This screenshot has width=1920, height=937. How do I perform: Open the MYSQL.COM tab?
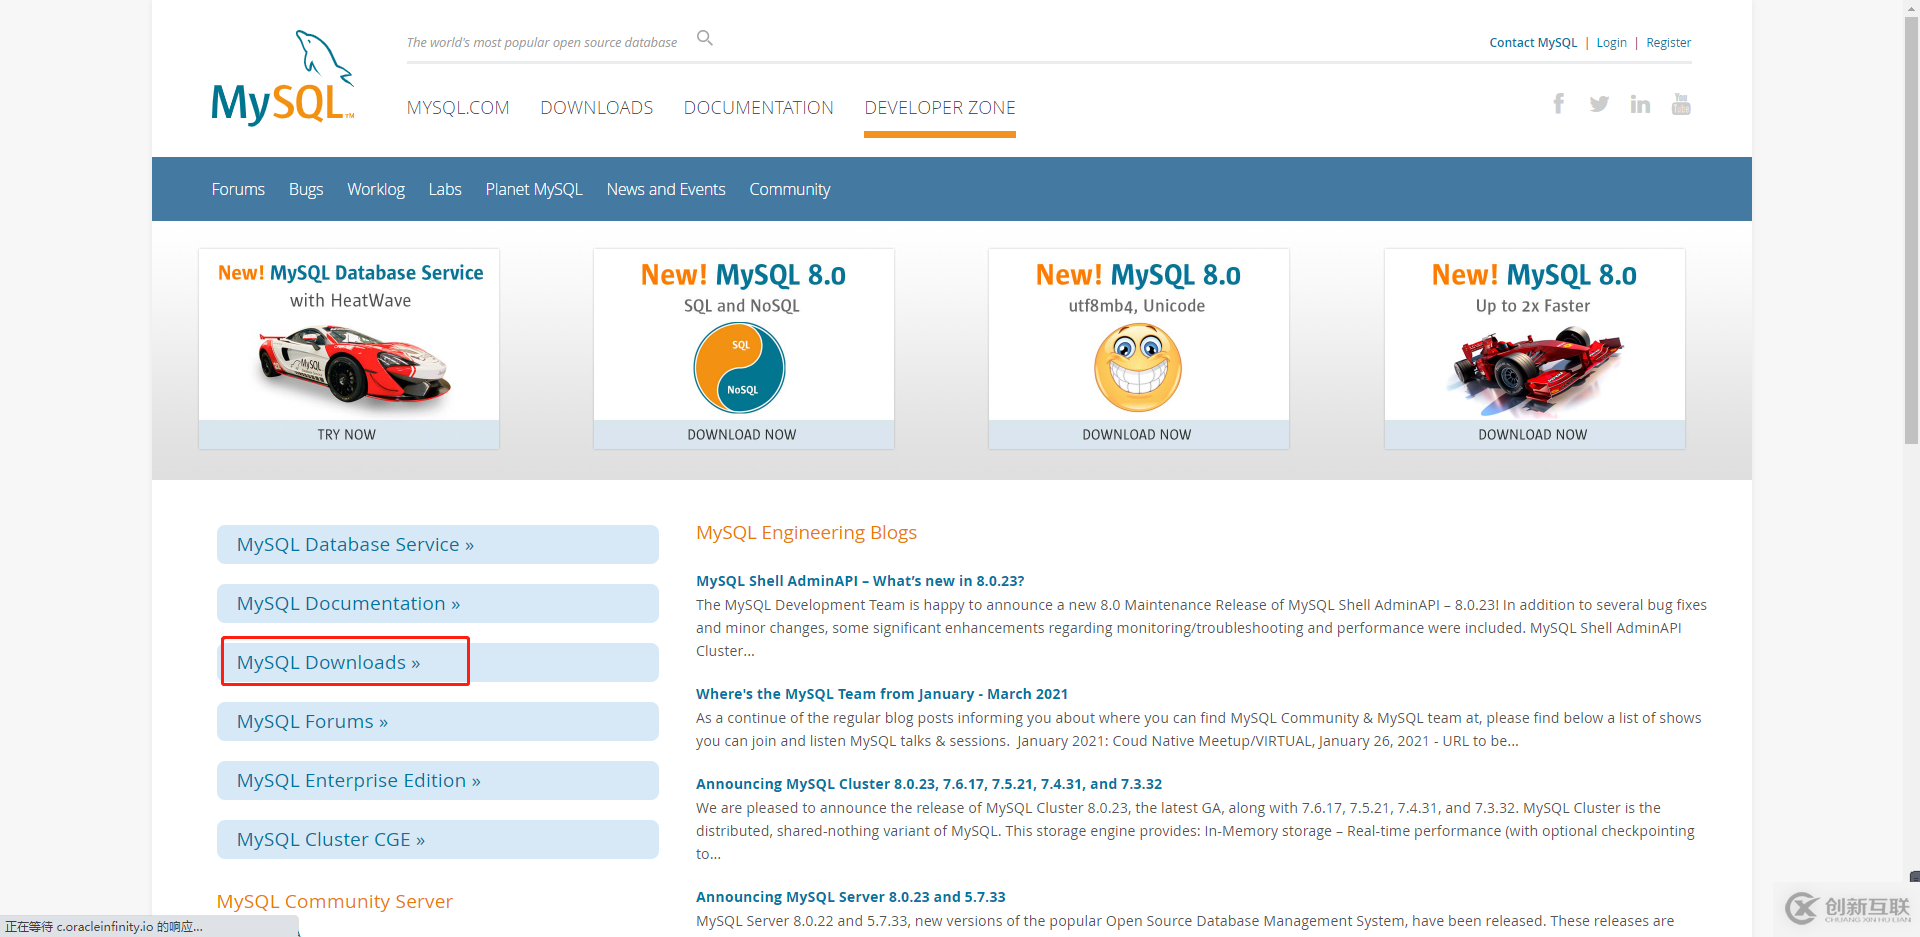pos(458,108)
